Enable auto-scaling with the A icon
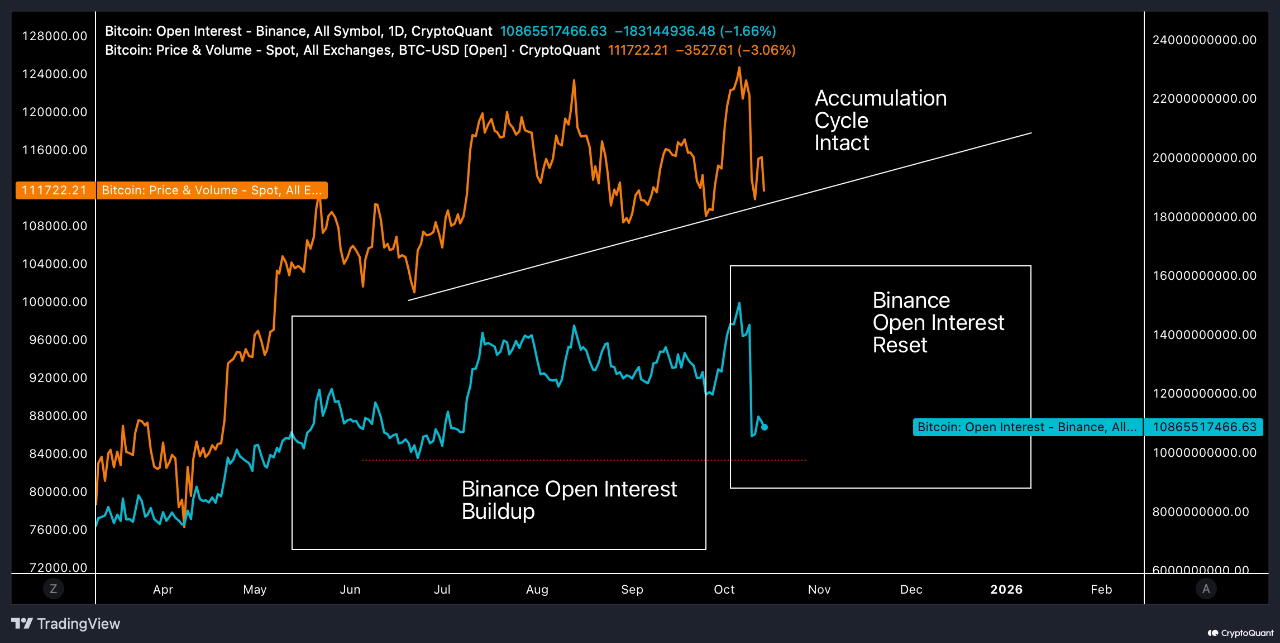1280x643 pixels. click(x=1206, y=589)
